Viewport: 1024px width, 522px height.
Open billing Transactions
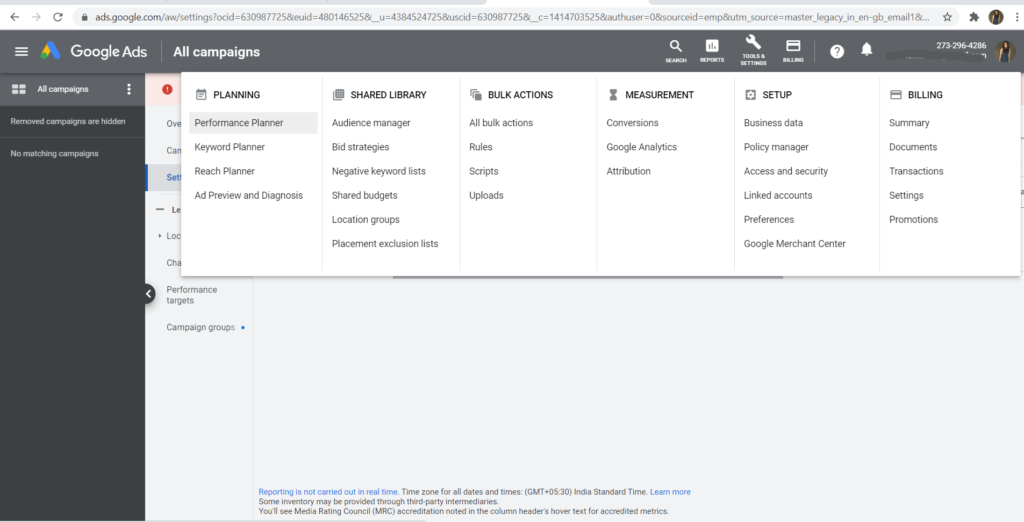click(x=916, y=171)
